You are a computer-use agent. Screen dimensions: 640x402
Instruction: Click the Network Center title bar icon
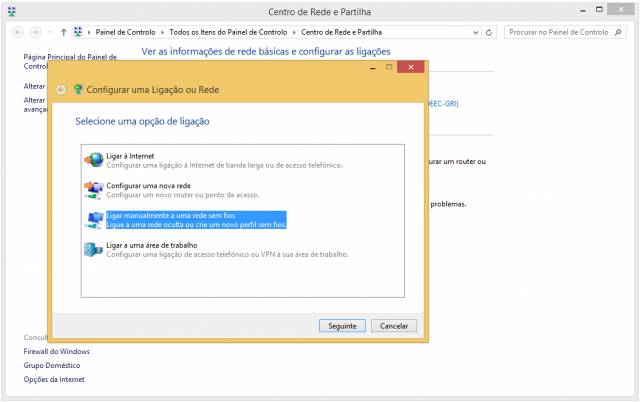pyautogui.click(x=12, y=11)
